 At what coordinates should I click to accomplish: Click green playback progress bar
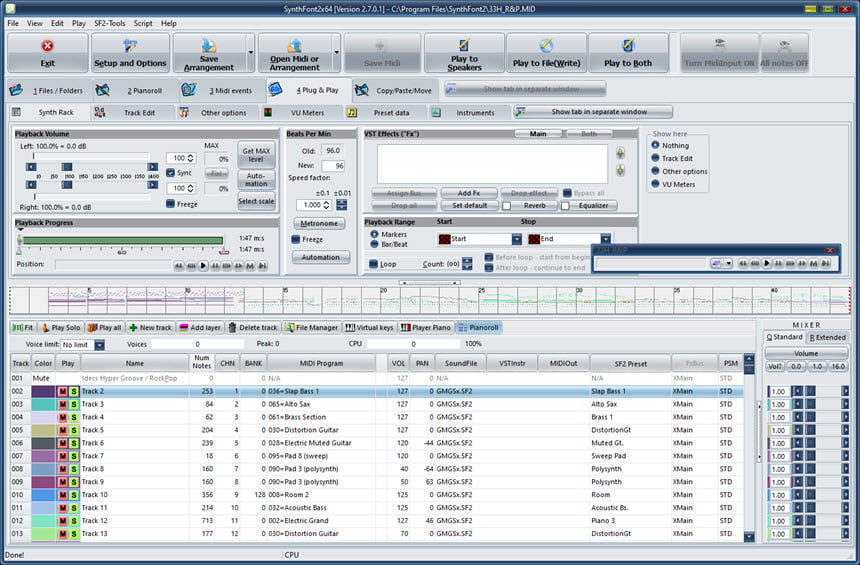[x=123, y=241]
